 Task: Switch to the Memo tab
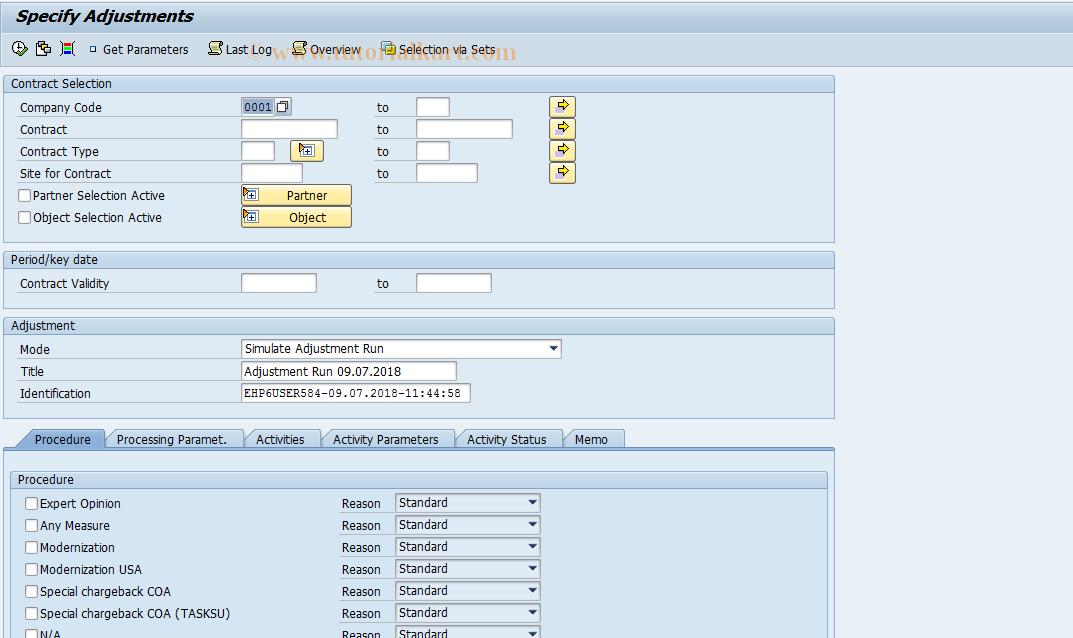pyautogui.click(x=591, y=439)
